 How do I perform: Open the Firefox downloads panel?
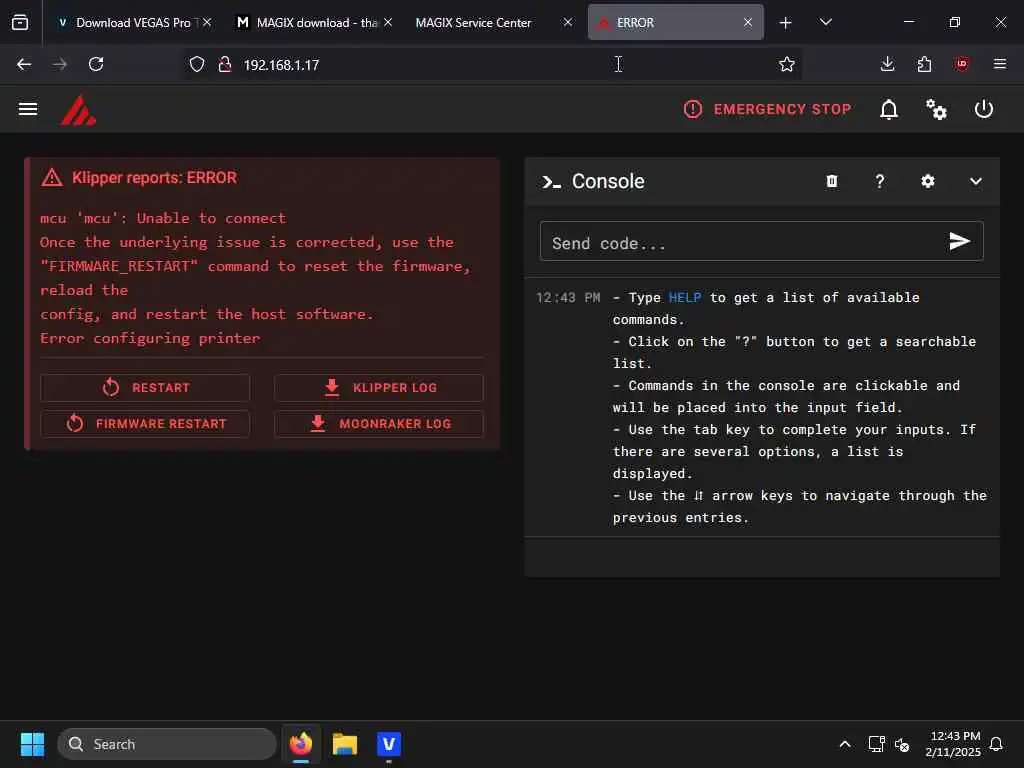coord(887,64)
